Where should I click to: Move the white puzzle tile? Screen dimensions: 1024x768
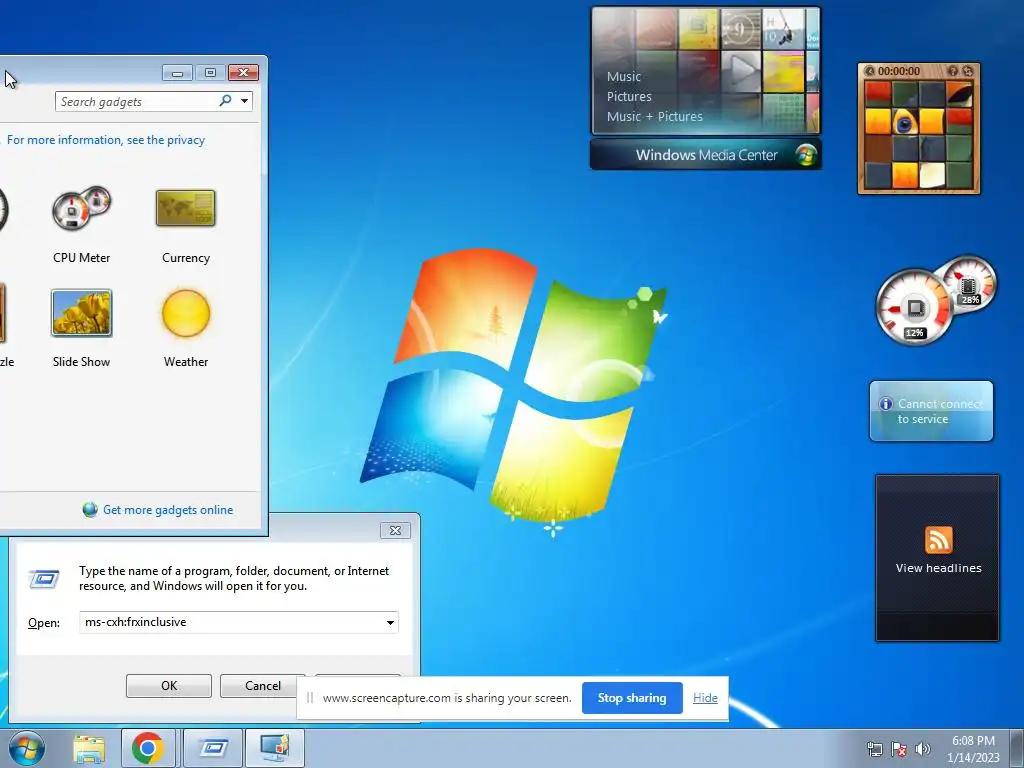(931, 175)
